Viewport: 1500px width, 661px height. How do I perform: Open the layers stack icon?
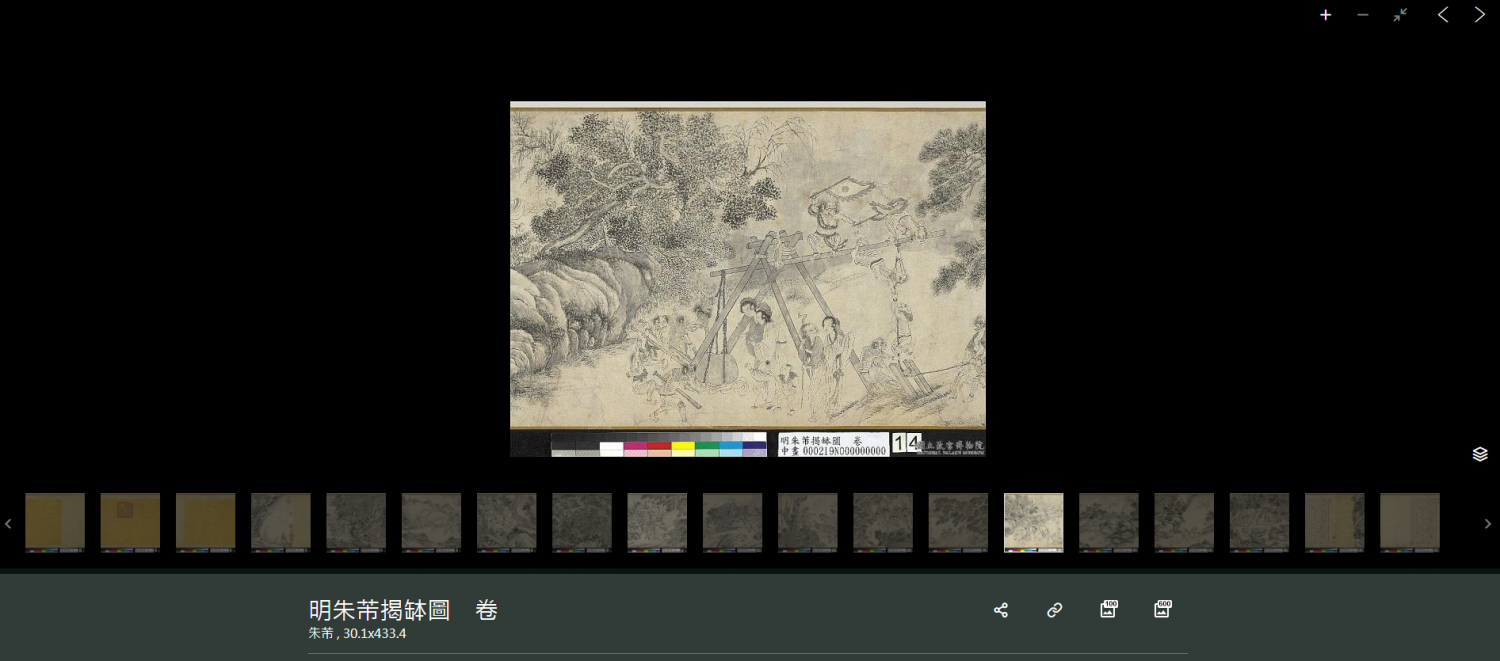point(1480,454)
